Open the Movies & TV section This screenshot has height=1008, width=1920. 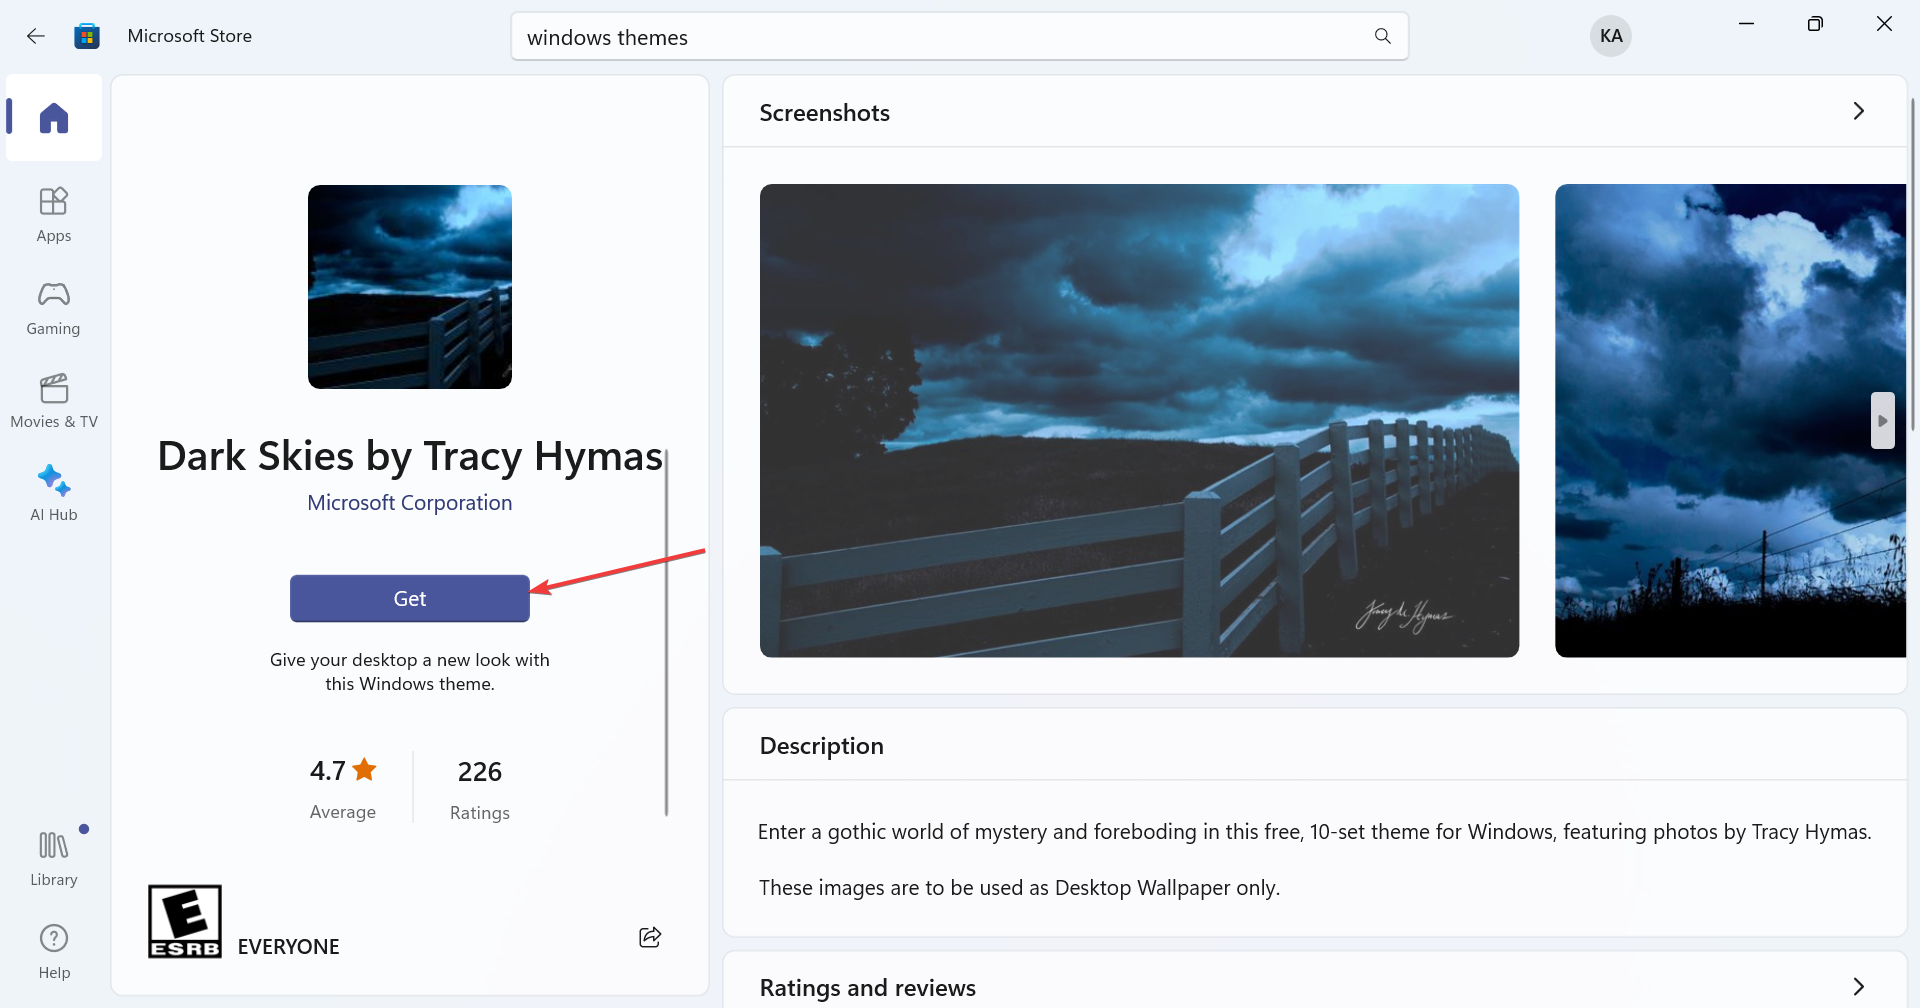[x=54, y=401]
